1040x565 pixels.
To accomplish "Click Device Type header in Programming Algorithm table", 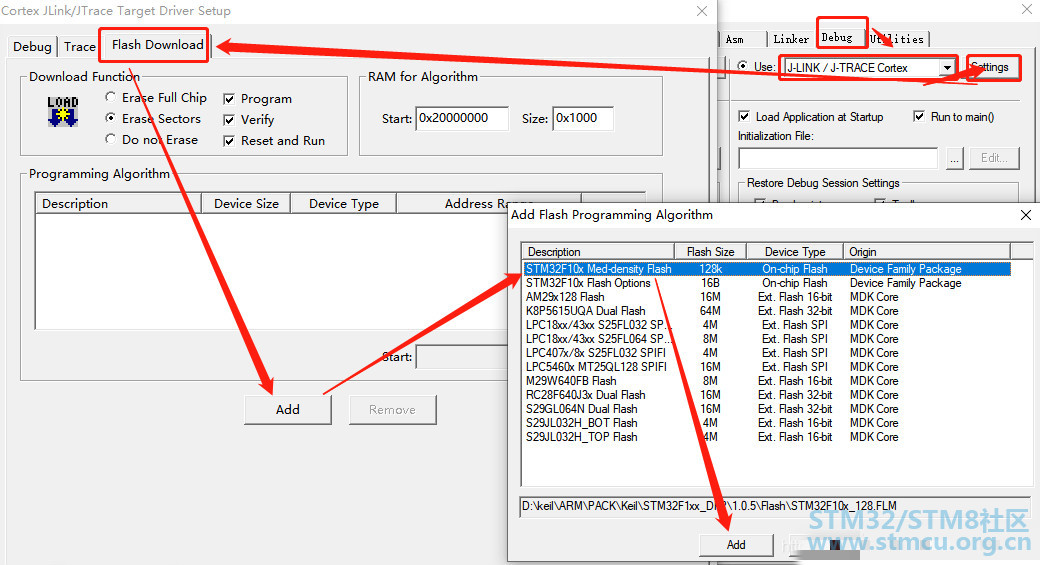I will (x=344, y=204).
